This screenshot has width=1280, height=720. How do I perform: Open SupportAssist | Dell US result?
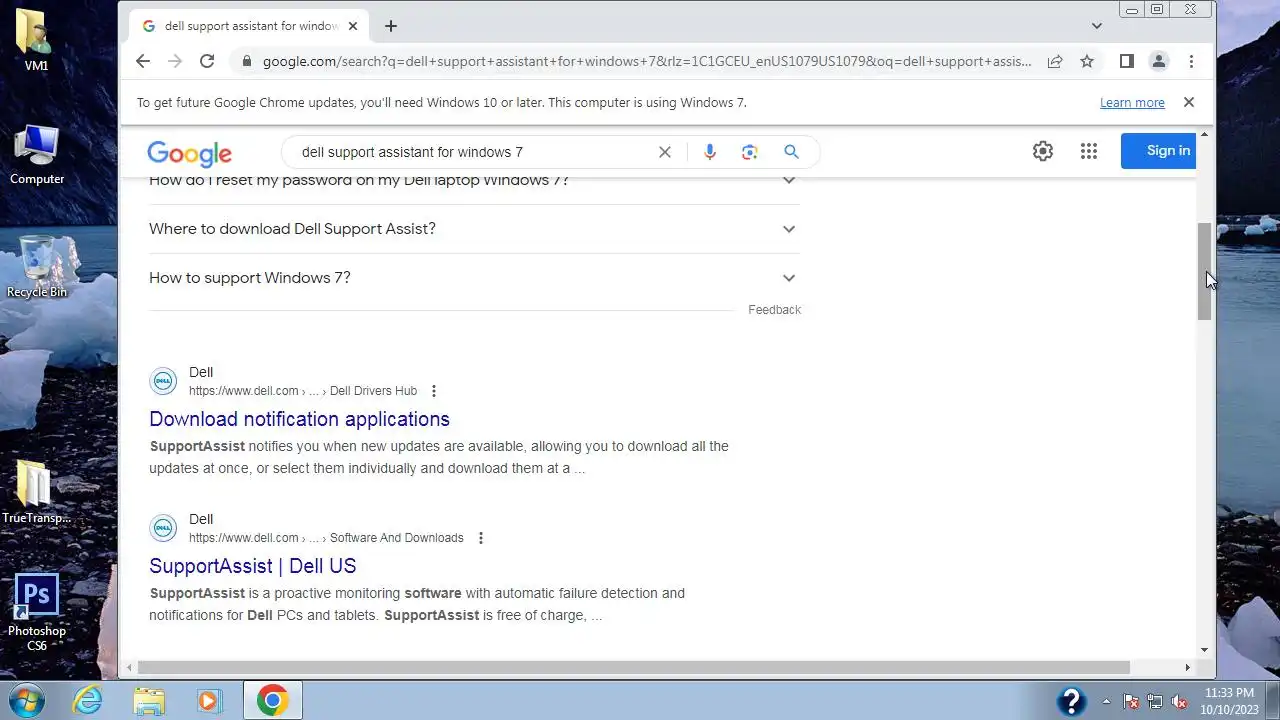[x=253, y=566]
